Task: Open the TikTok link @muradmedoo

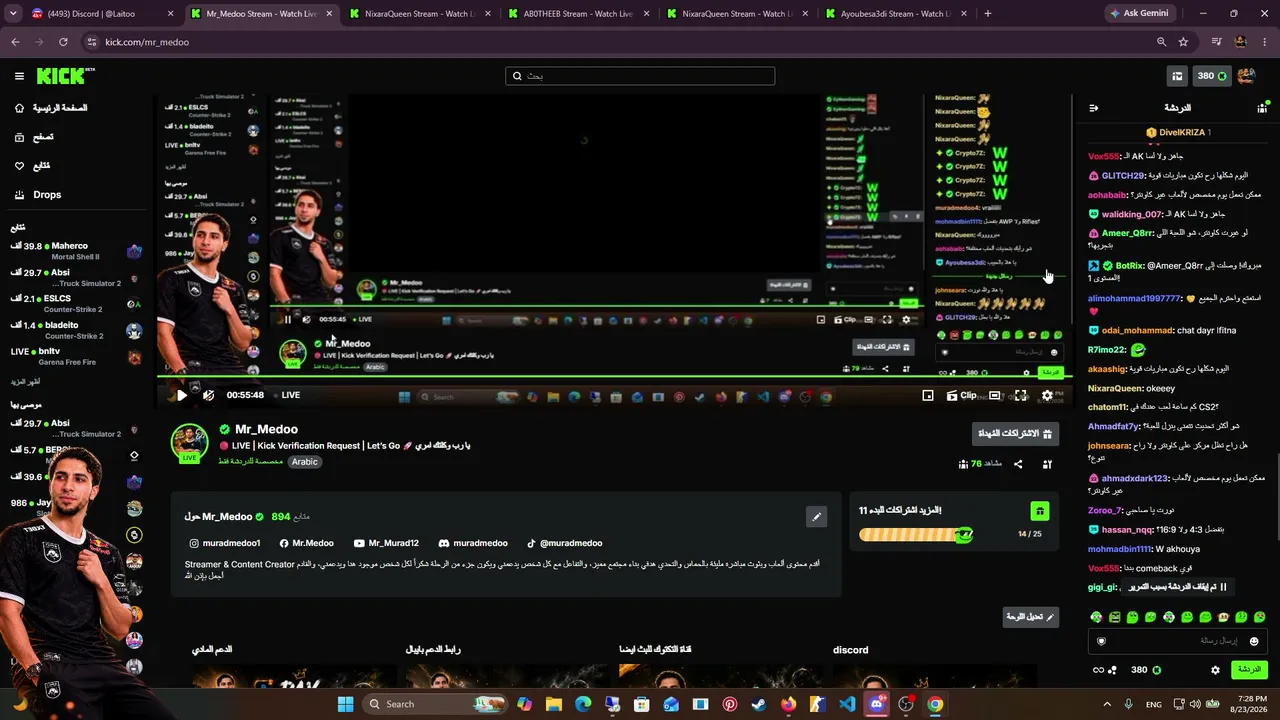Action: [x=565, y=543]
